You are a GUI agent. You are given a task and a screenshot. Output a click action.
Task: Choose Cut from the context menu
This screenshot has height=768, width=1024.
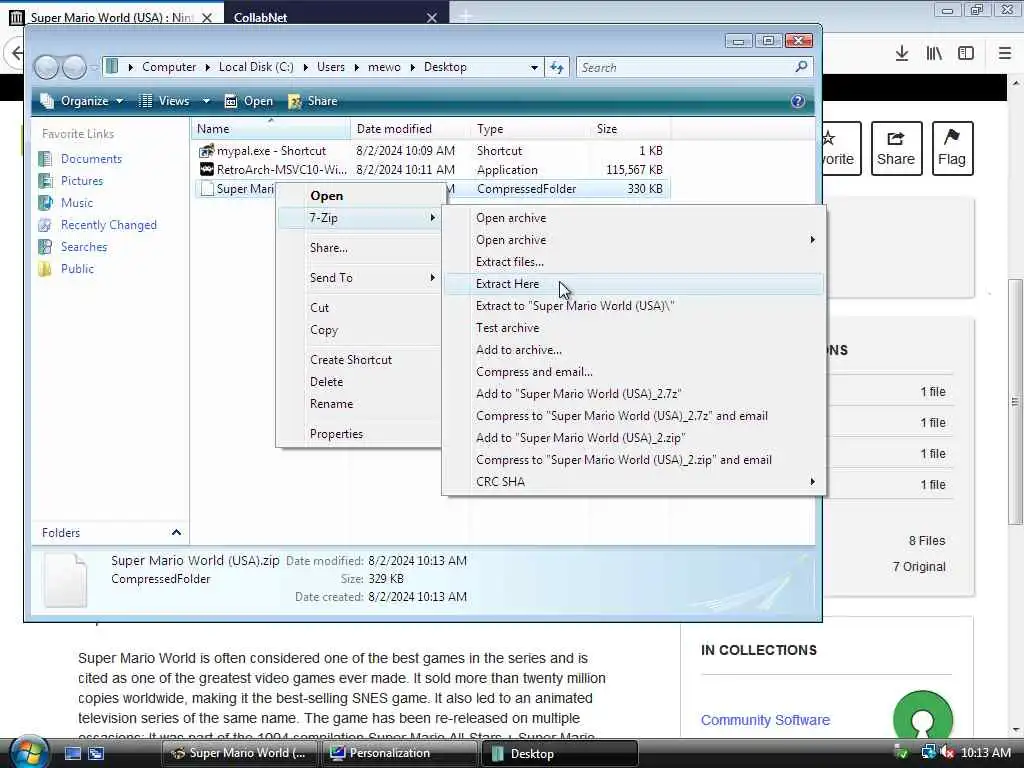pos(359,308)
